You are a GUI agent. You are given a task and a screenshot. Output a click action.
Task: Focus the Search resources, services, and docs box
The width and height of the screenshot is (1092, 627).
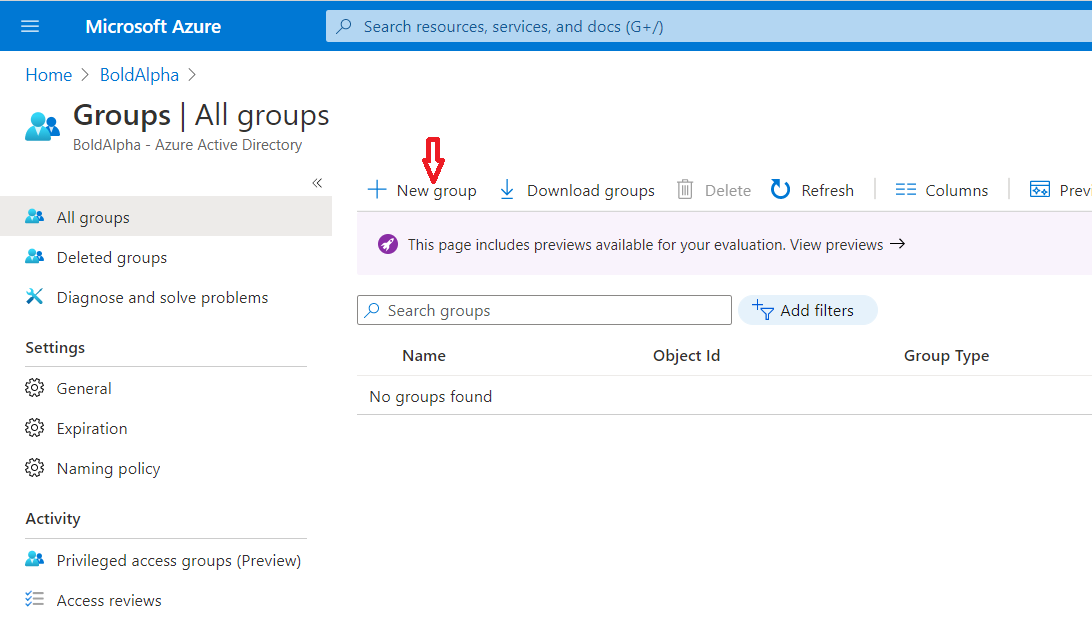709,26
